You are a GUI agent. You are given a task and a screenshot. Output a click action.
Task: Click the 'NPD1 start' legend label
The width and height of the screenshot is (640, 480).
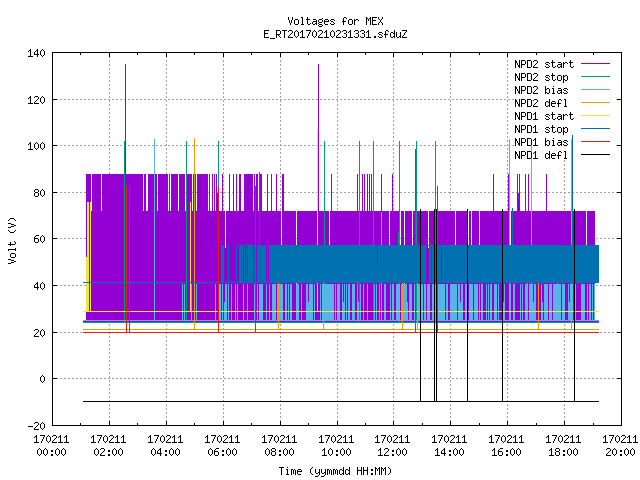tap(544, 116)
